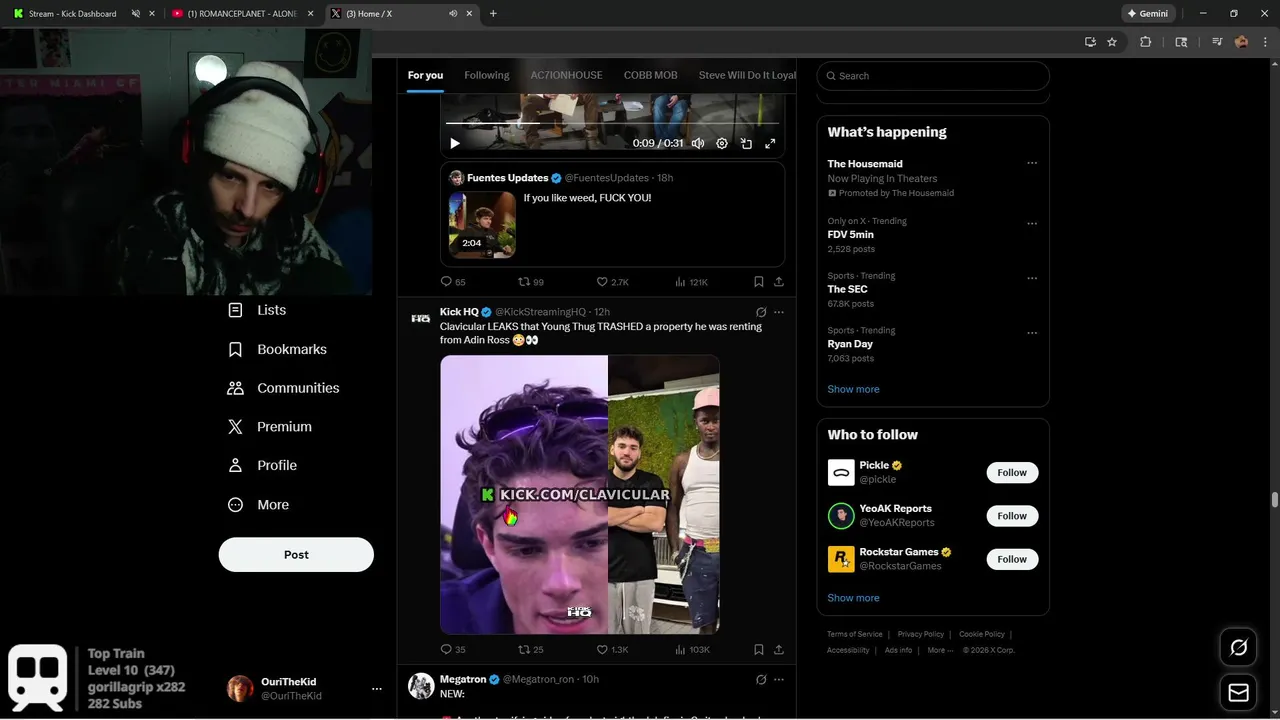Screen dimensions: 1280x720
Task: Open more options for Ryan Day trend
Action: coord(1032,333)
